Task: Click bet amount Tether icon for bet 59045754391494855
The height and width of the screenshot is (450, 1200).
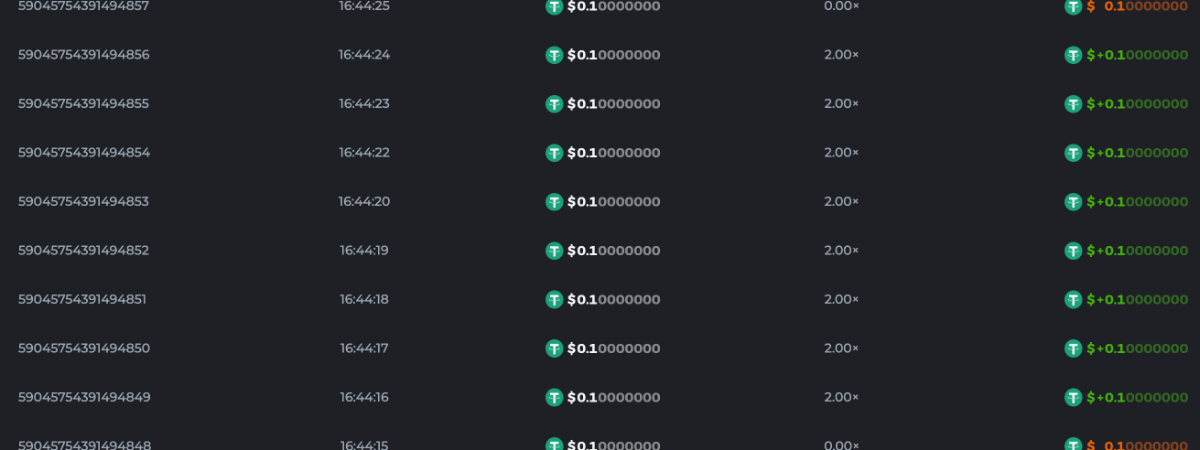Action: [554, 104]
